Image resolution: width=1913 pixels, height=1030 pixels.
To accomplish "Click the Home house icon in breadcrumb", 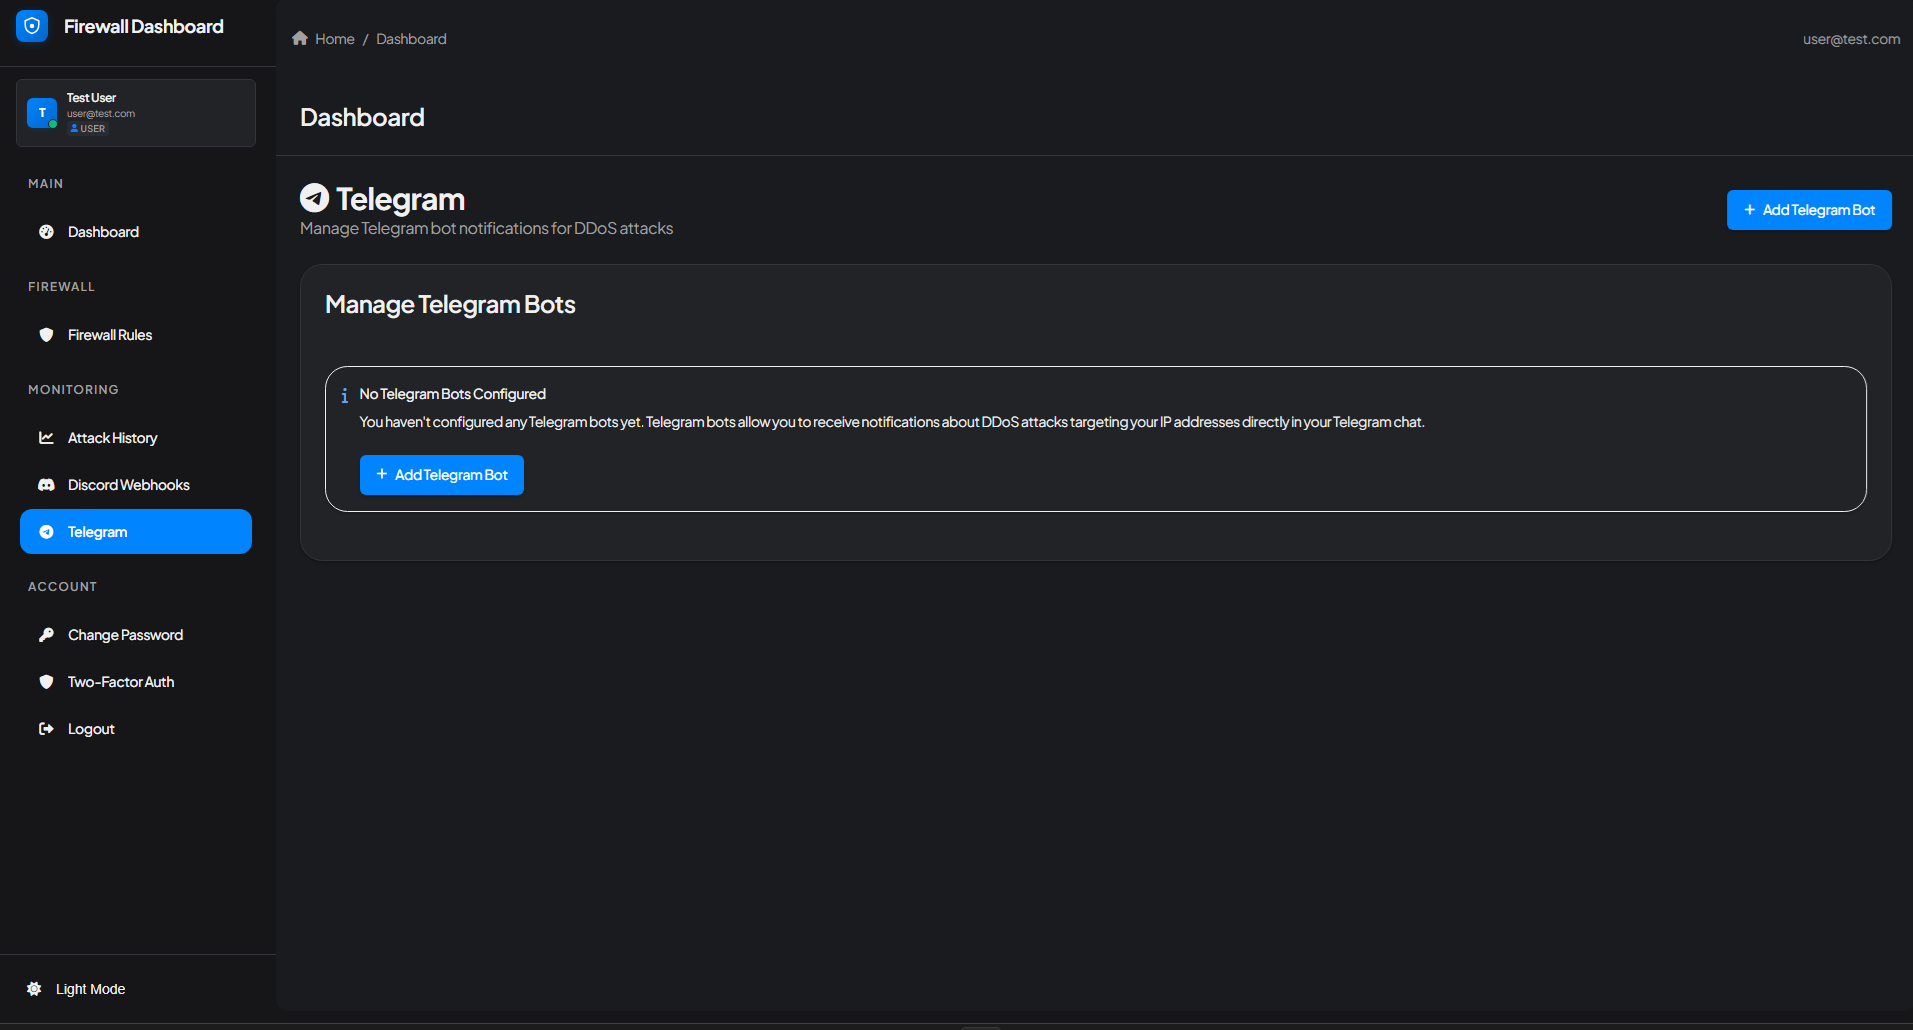I will tap(300, 38).
